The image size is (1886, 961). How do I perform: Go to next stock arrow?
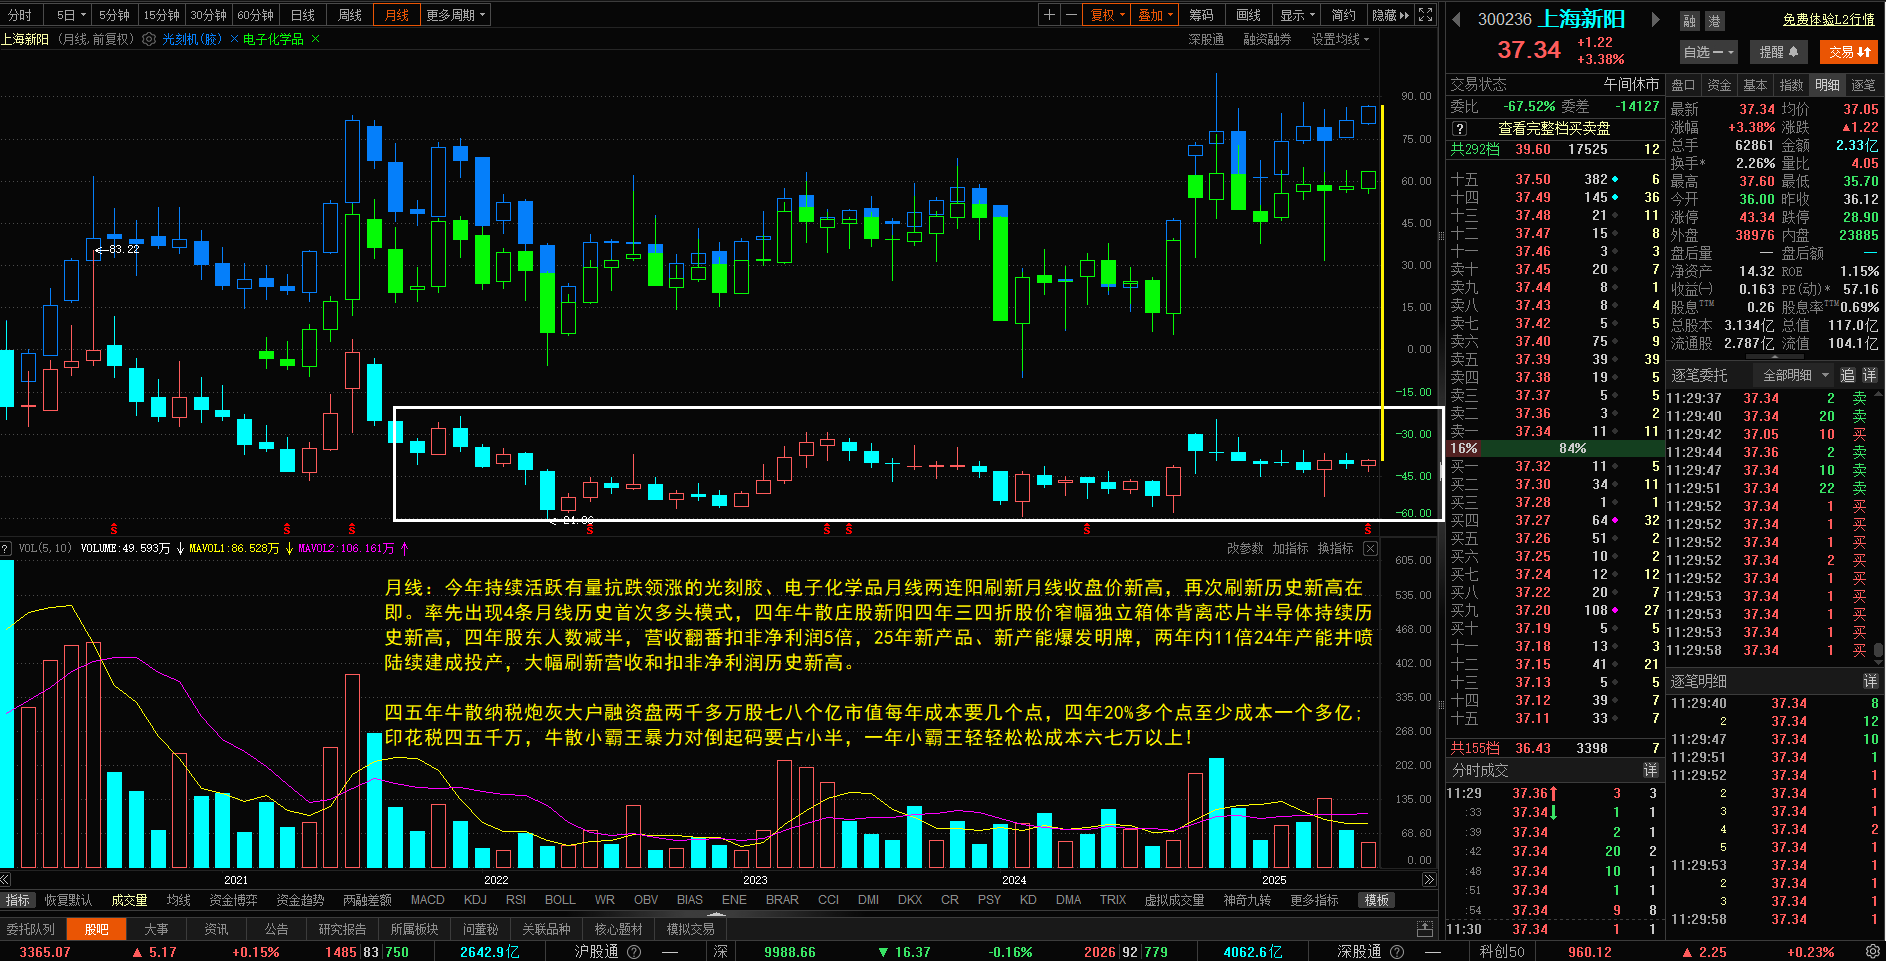click(x=1655, y=19)
